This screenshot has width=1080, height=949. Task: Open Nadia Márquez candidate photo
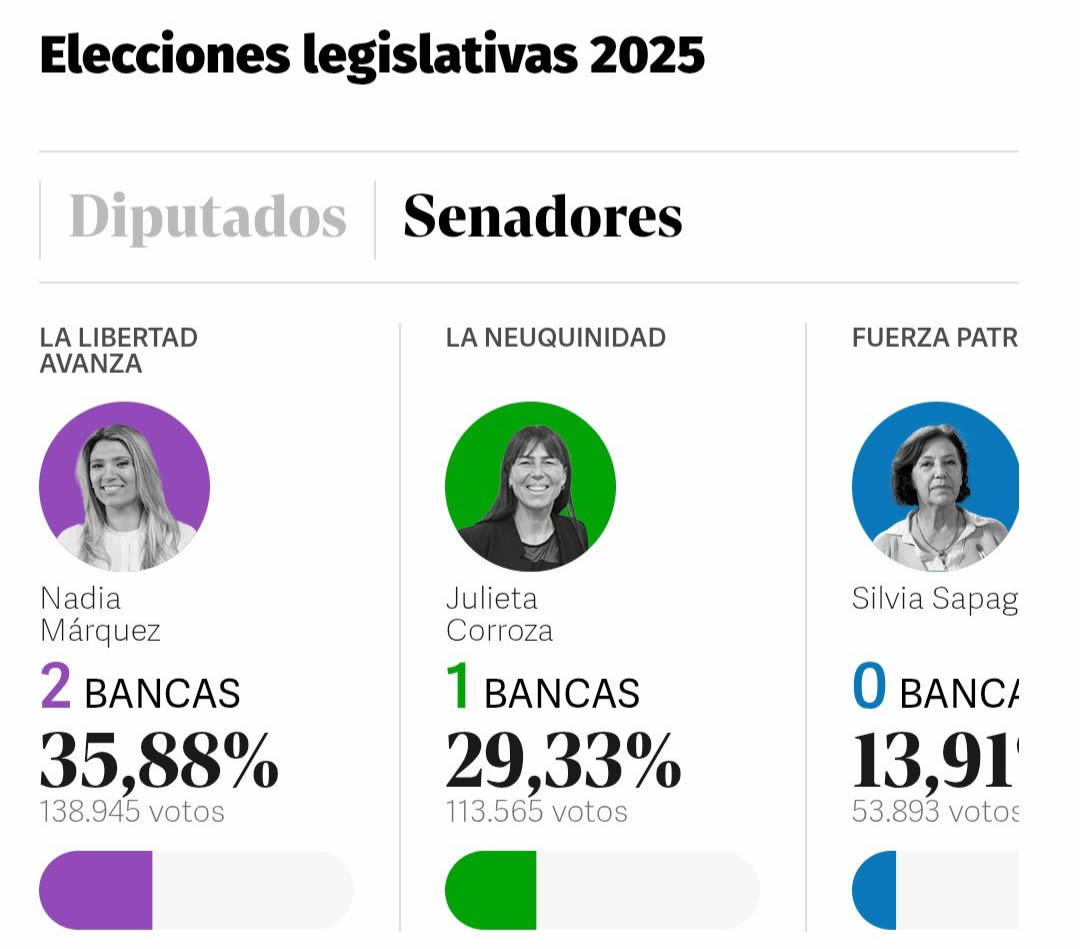124,486
